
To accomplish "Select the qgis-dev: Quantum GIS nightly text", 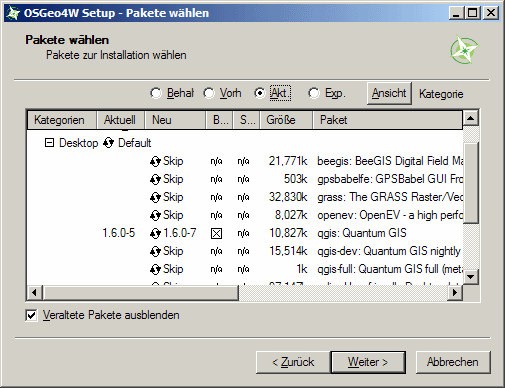I will [x=389, y=251].
